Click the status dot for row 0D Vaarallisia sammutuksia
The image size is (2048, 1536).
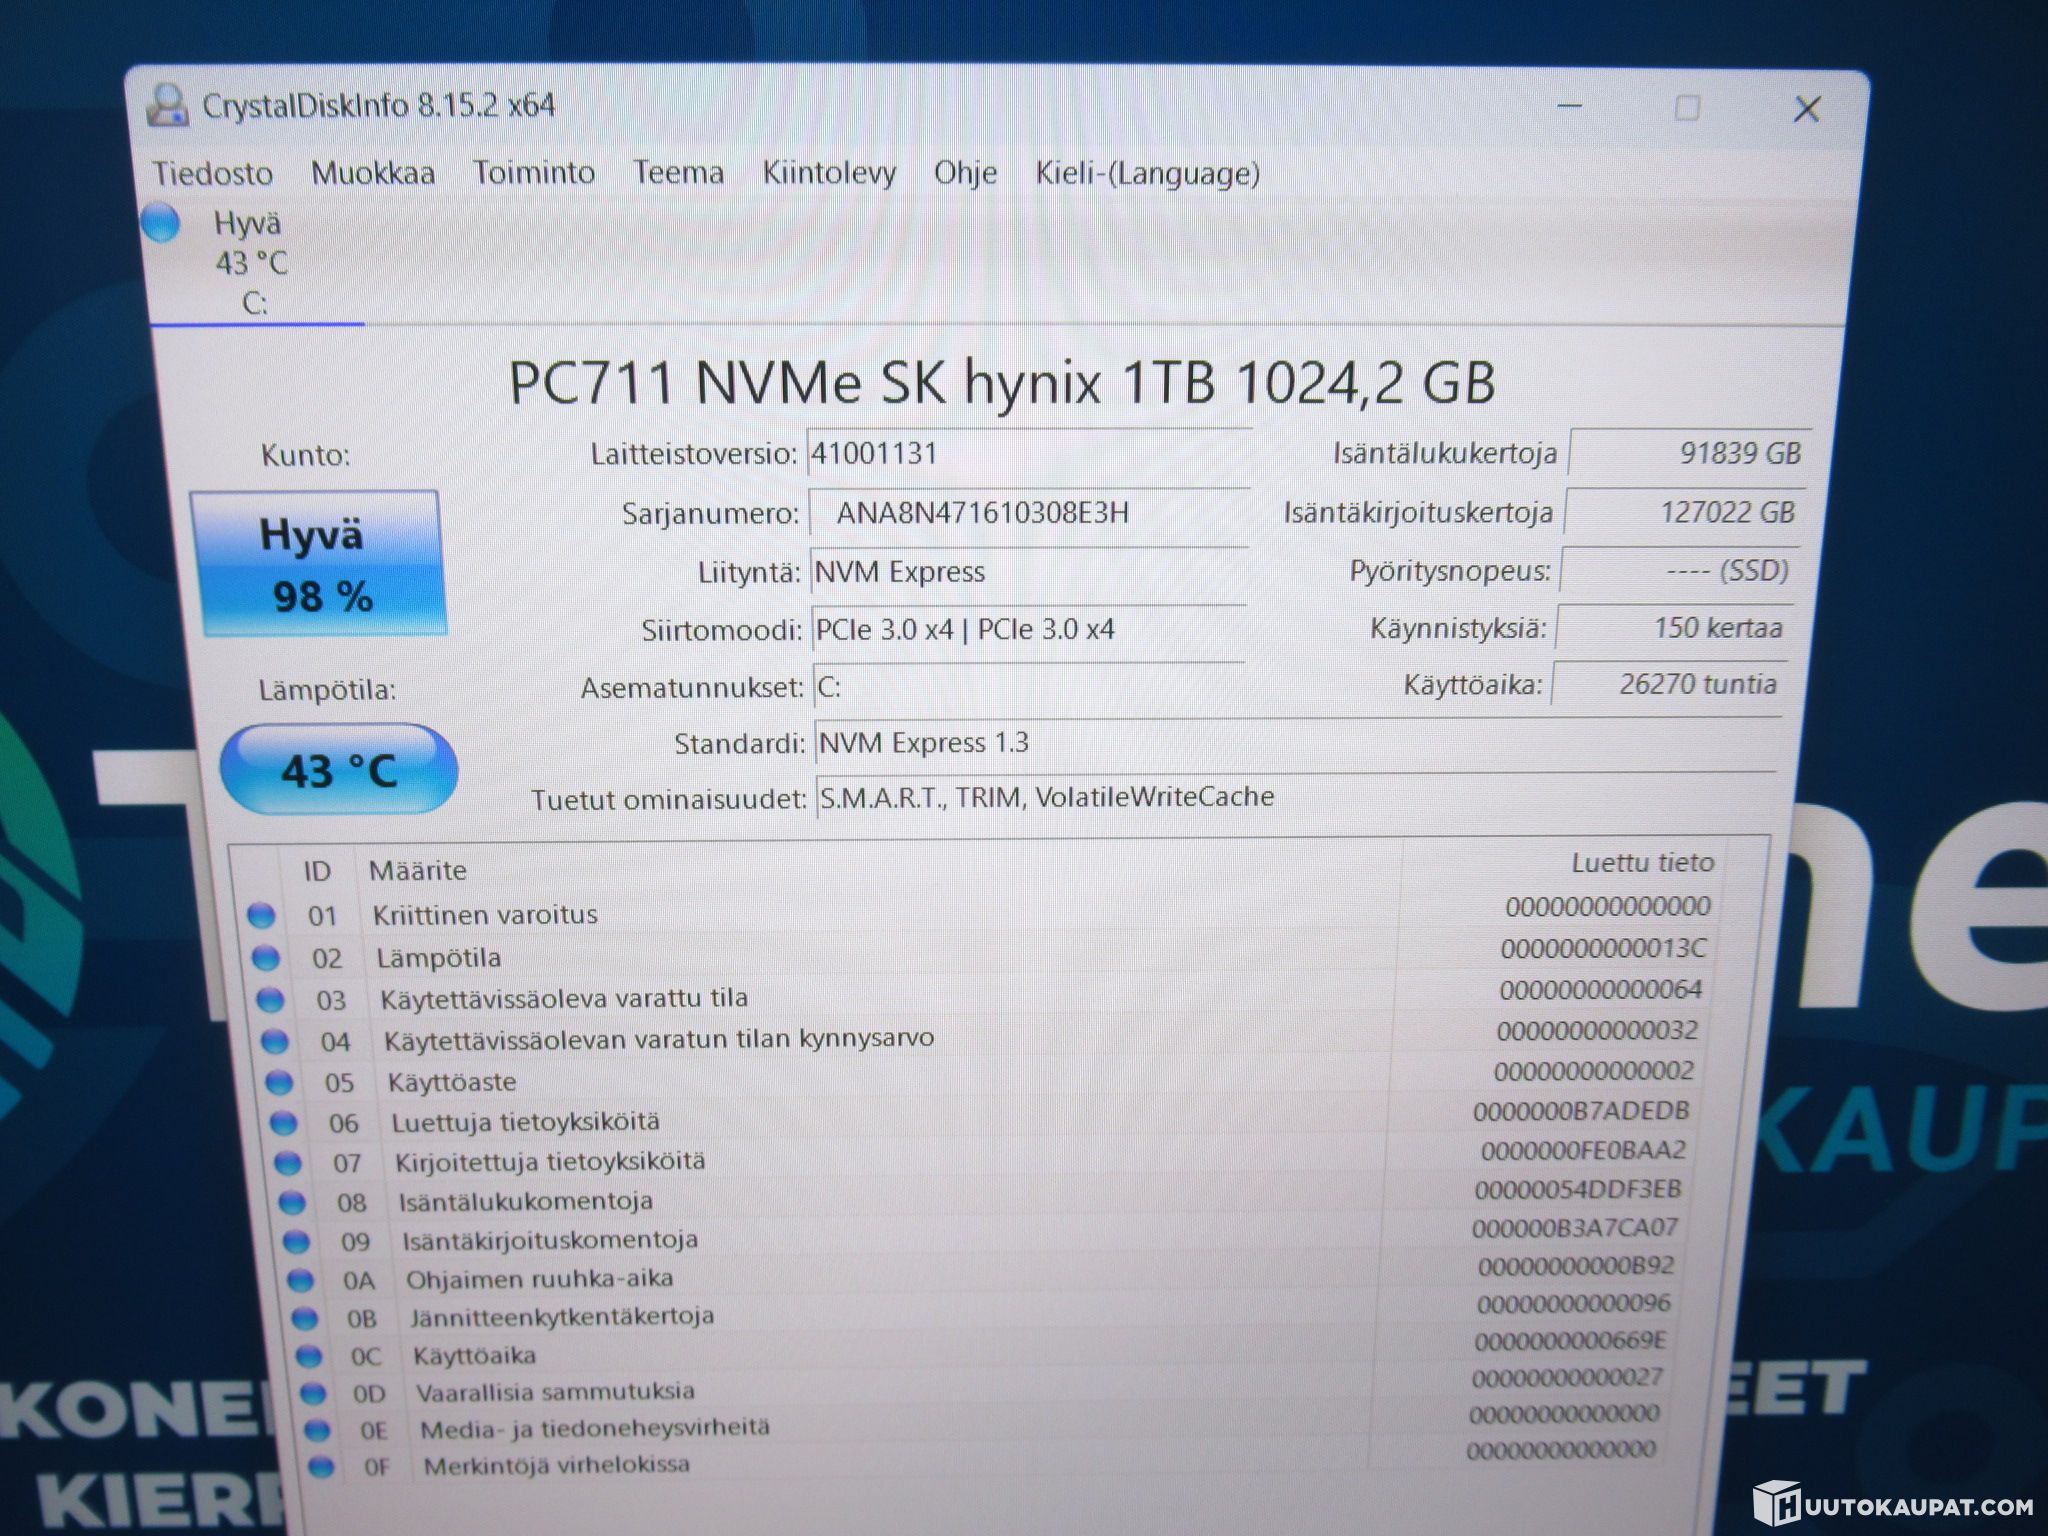pos(313,1393)
